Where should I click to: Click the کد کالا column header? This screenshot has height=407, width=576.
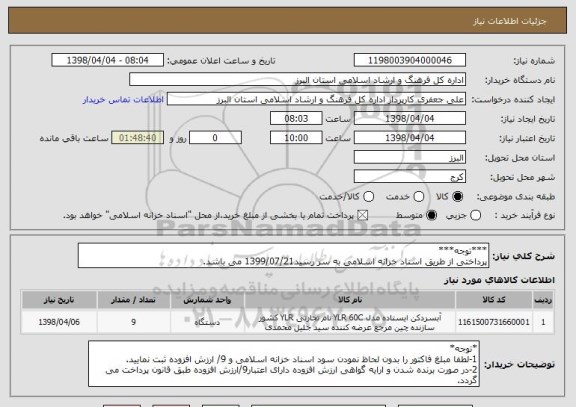pyautogui.click(x=494, y=300)
